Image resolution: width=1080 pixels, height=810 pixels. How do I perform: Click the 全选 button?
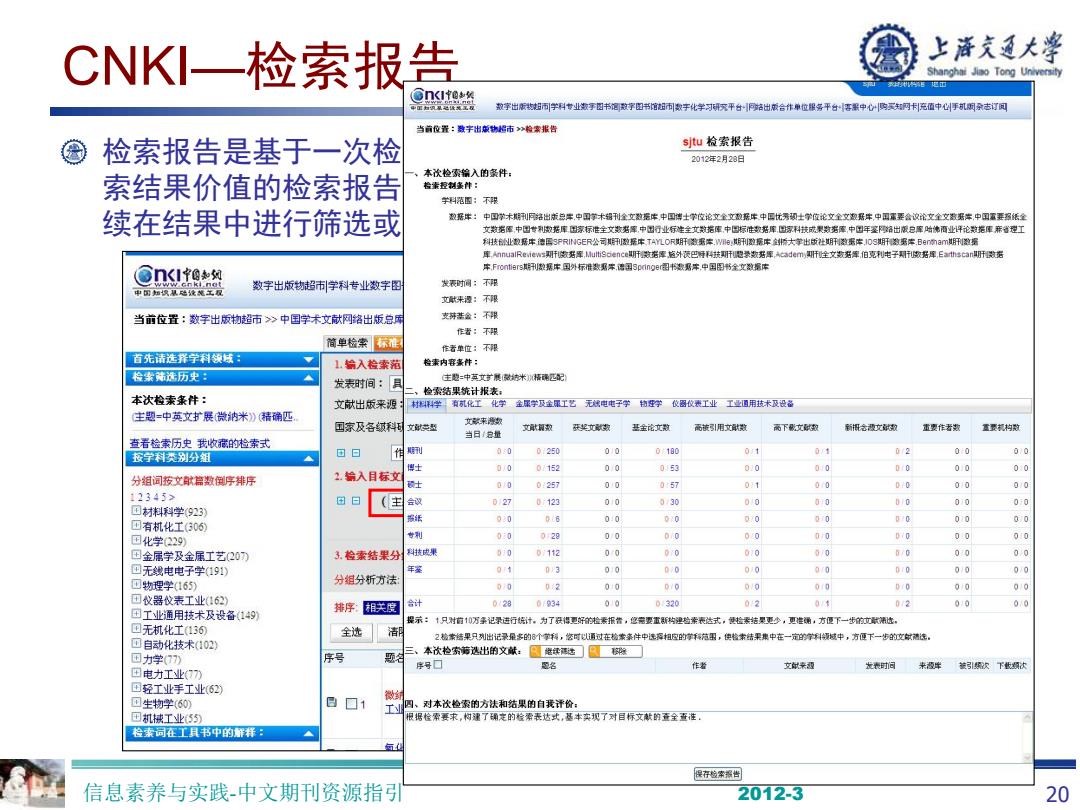point(351,632)
